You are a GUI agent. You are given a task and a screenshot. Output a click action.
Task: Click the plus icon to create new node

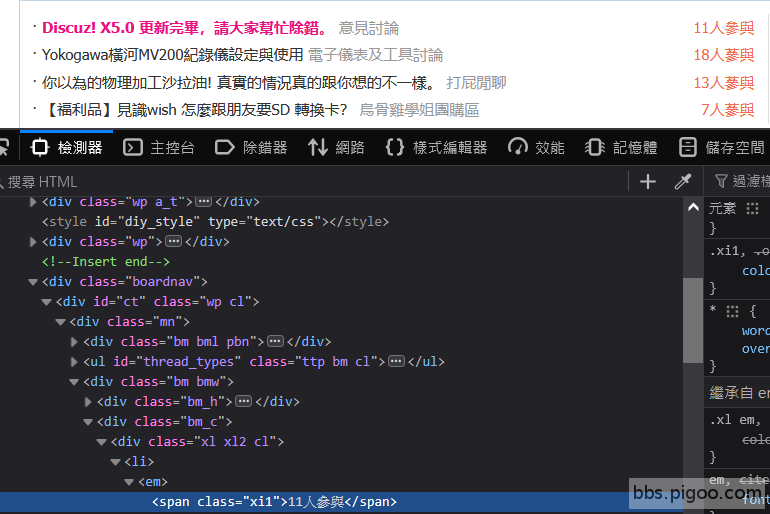click(648, 182)
